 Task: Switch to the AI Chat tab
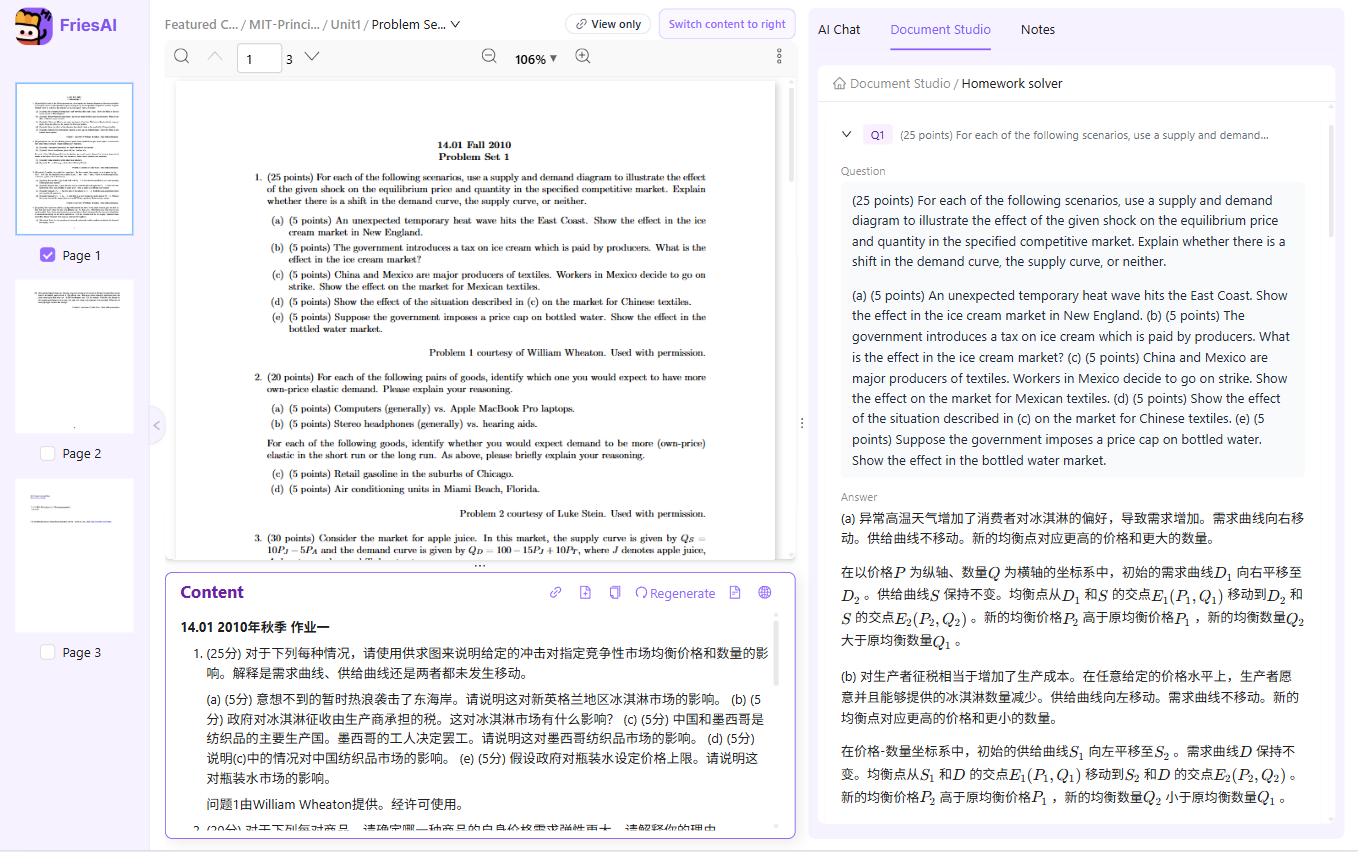tap(839, 29)
